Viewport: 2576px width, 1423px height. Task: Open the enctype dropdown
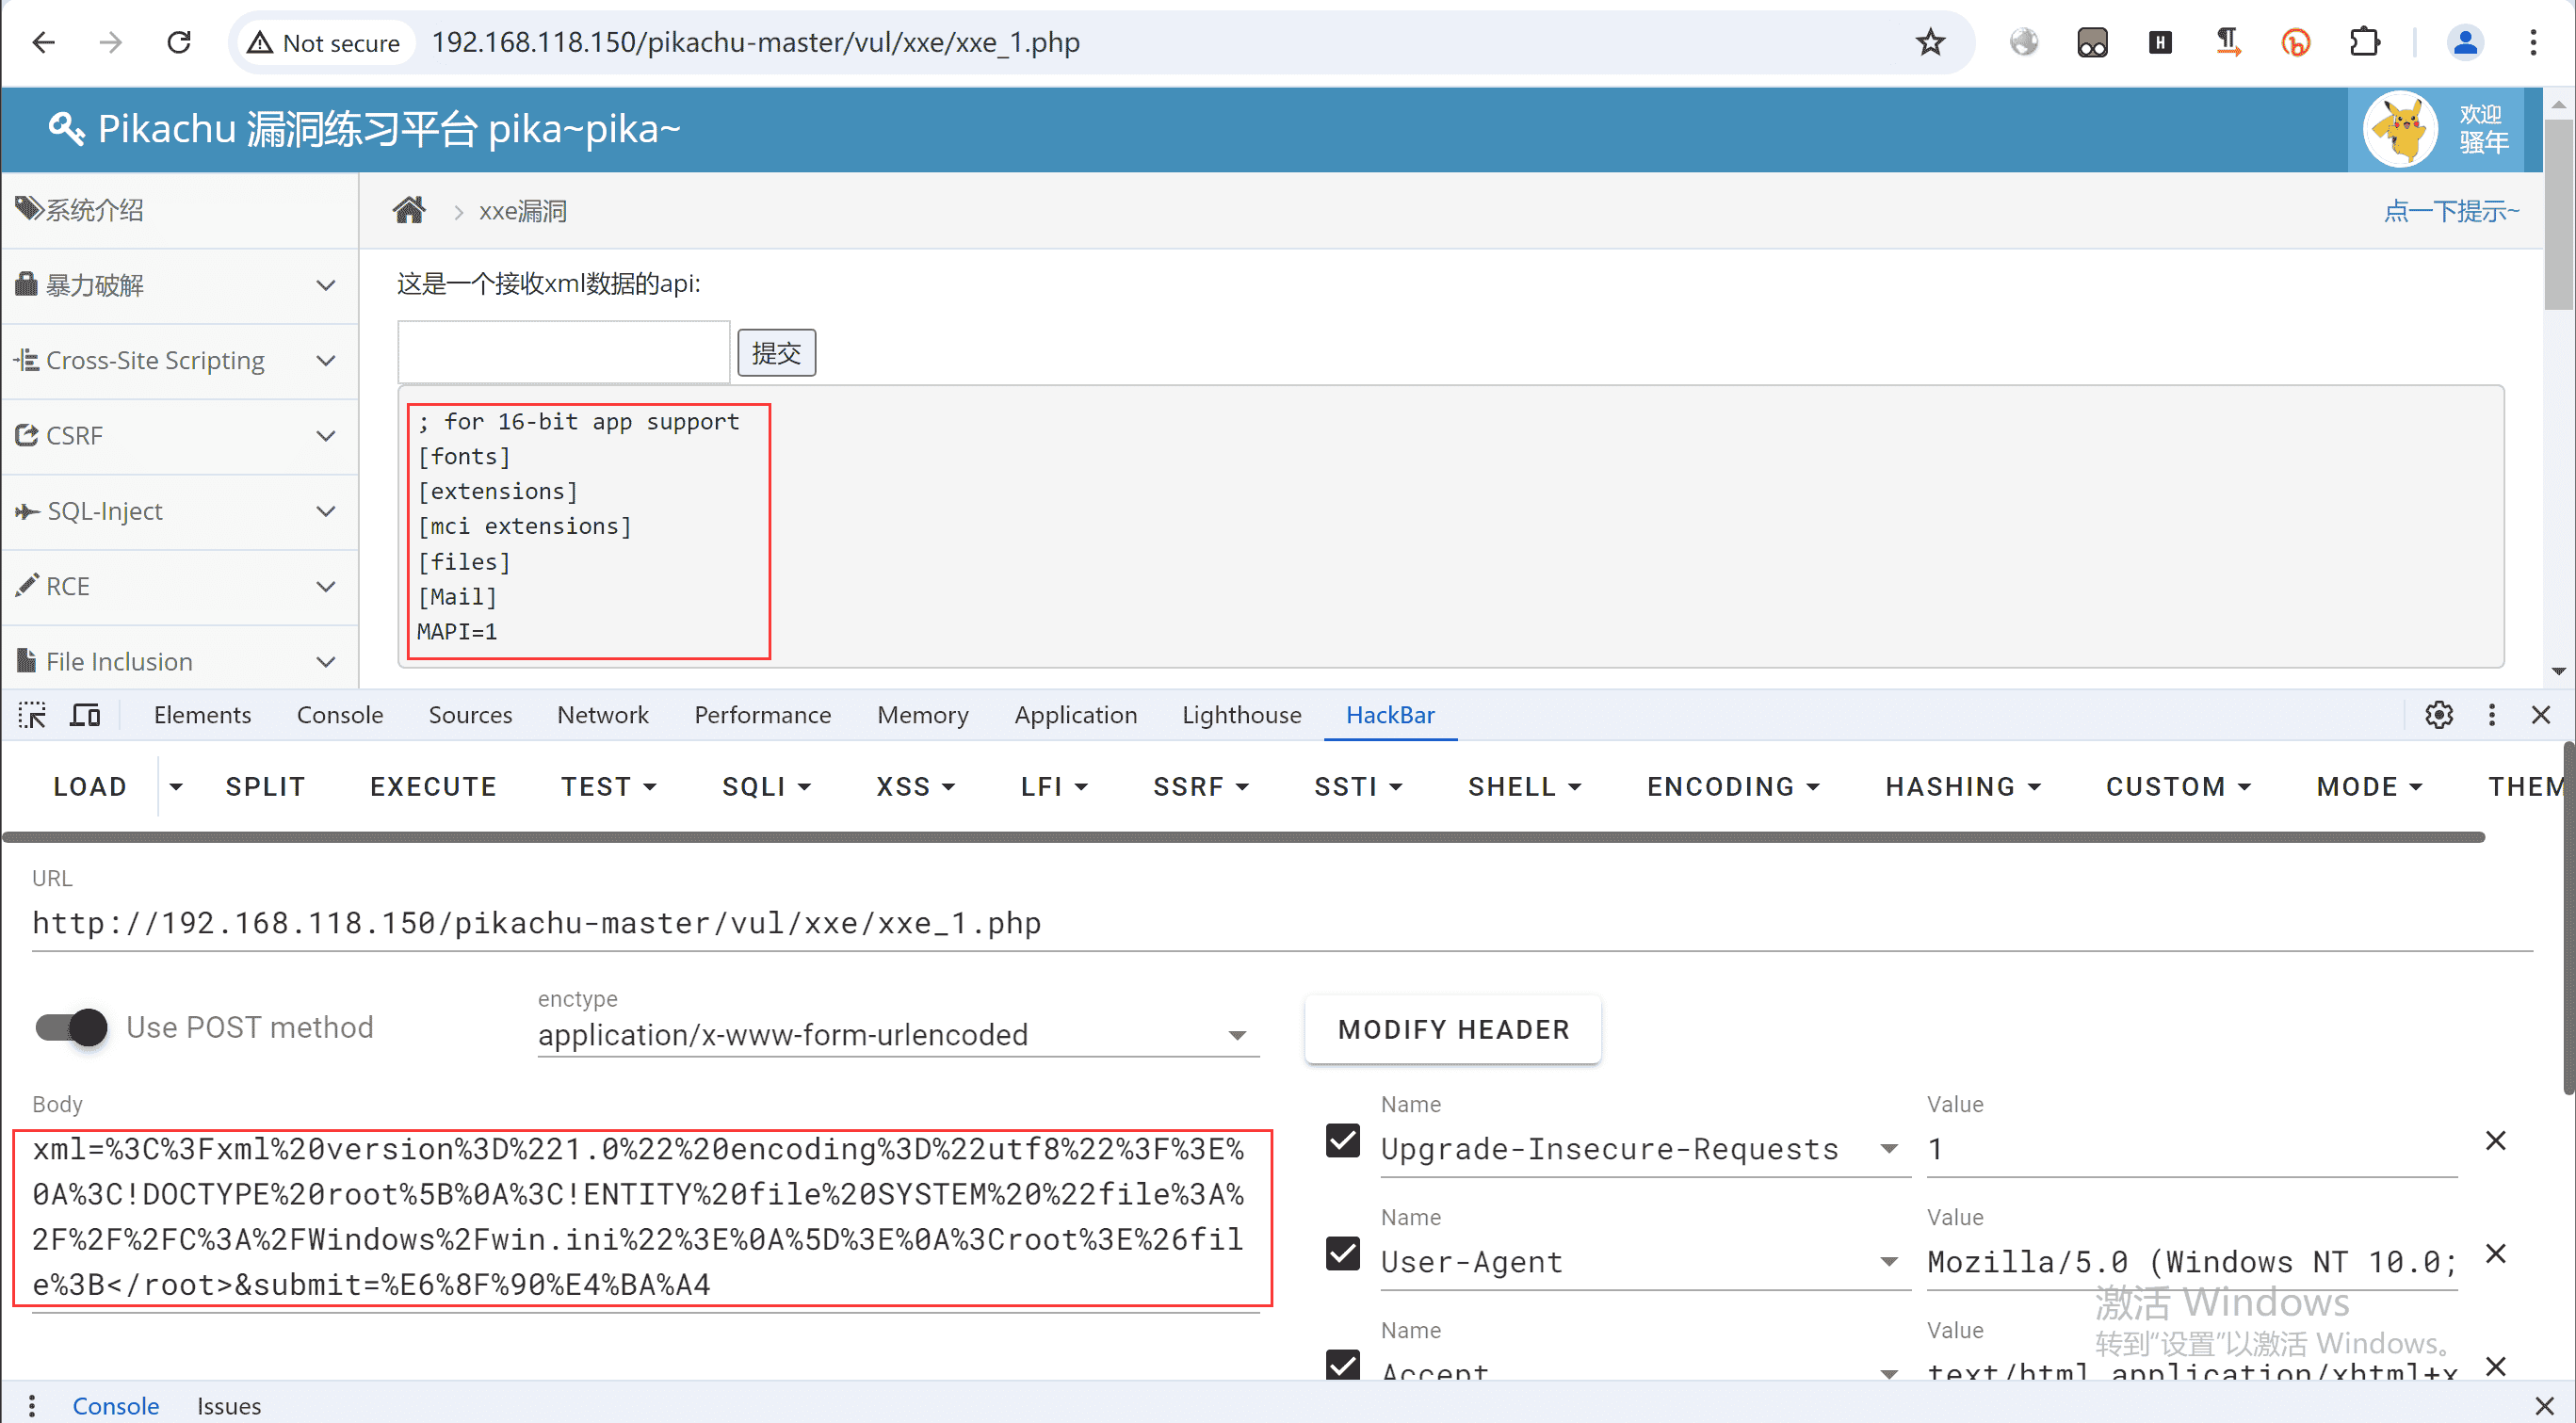(x=896, y=1035)
